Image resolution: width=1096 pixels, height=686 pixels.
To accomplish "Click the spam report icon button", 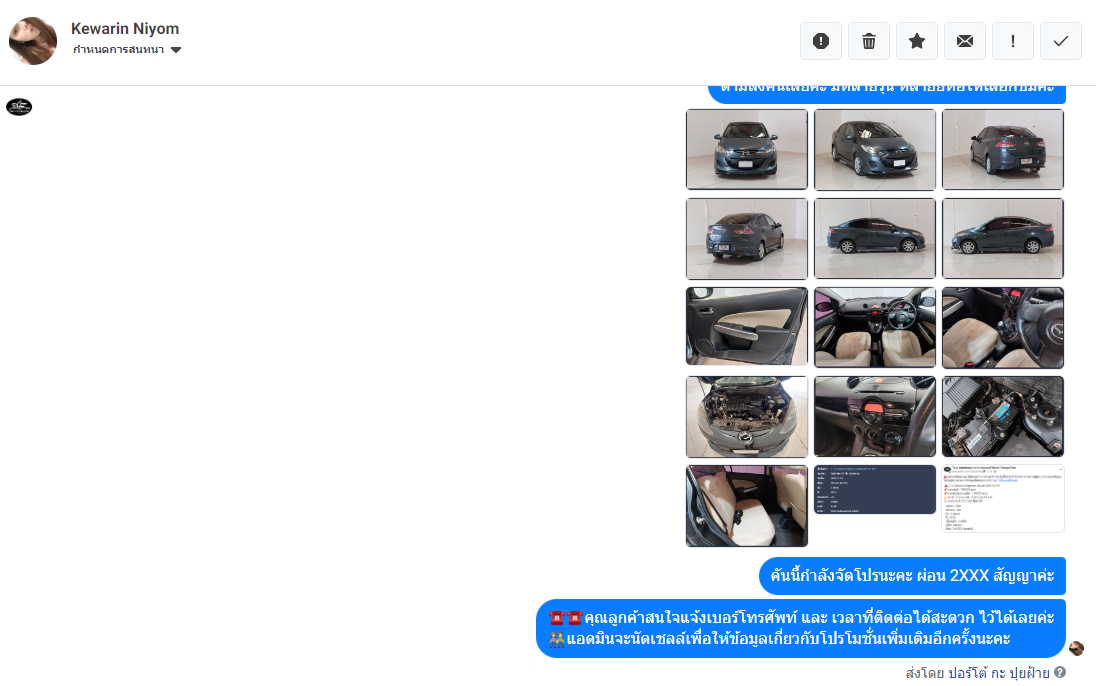I will [821, 41].
